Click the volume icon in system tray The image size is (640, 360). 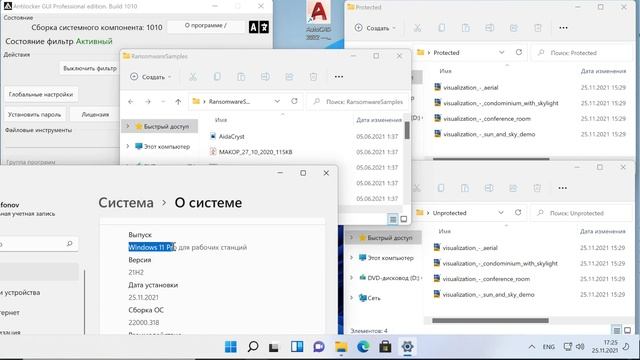[x=580, y=347]
